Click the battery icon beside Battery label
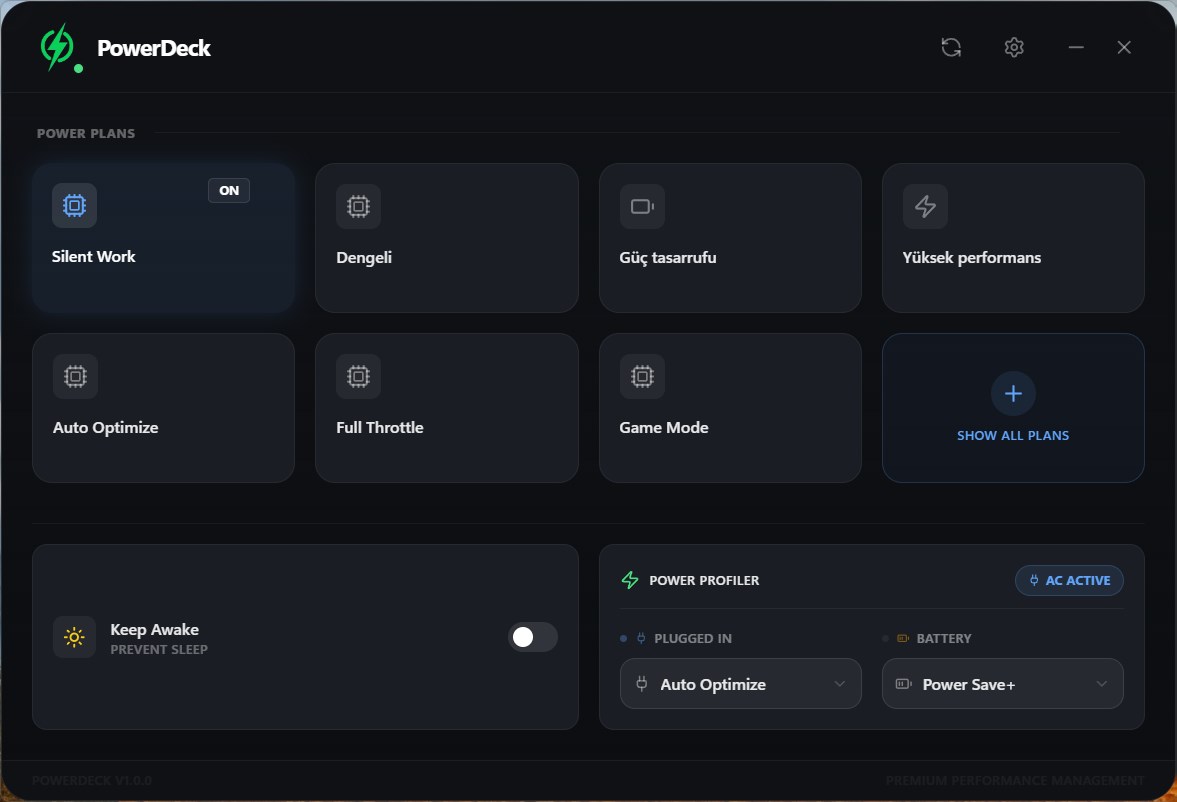This screenshot has width=1177, height=802. pos(903,638)
